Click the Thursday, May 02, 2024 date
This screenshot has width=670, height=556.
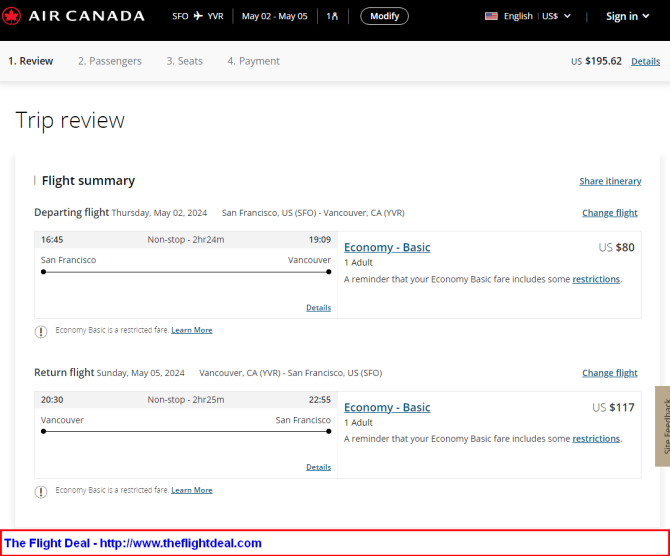[159, 213]
